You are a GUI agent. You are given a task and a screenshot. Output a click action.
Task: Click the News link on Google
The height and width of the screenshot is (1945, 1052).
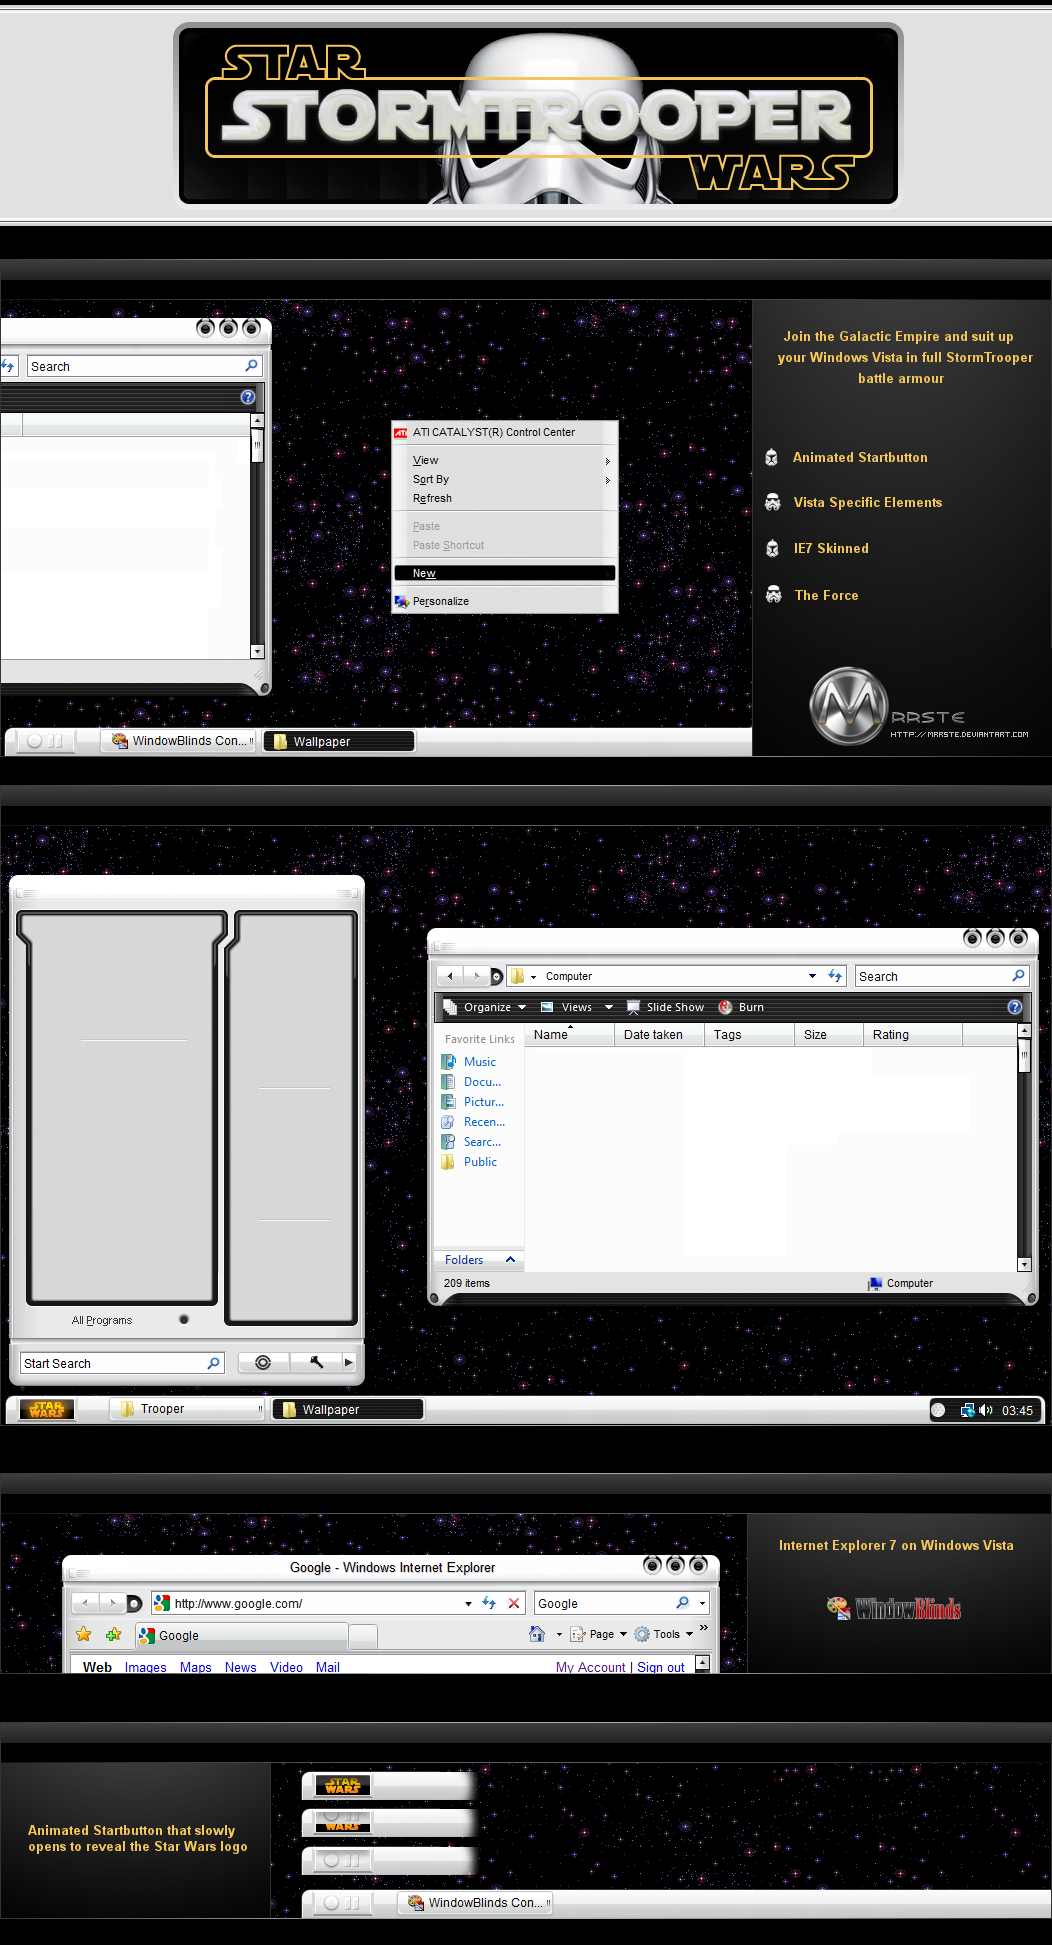[x=241, y=1667]
